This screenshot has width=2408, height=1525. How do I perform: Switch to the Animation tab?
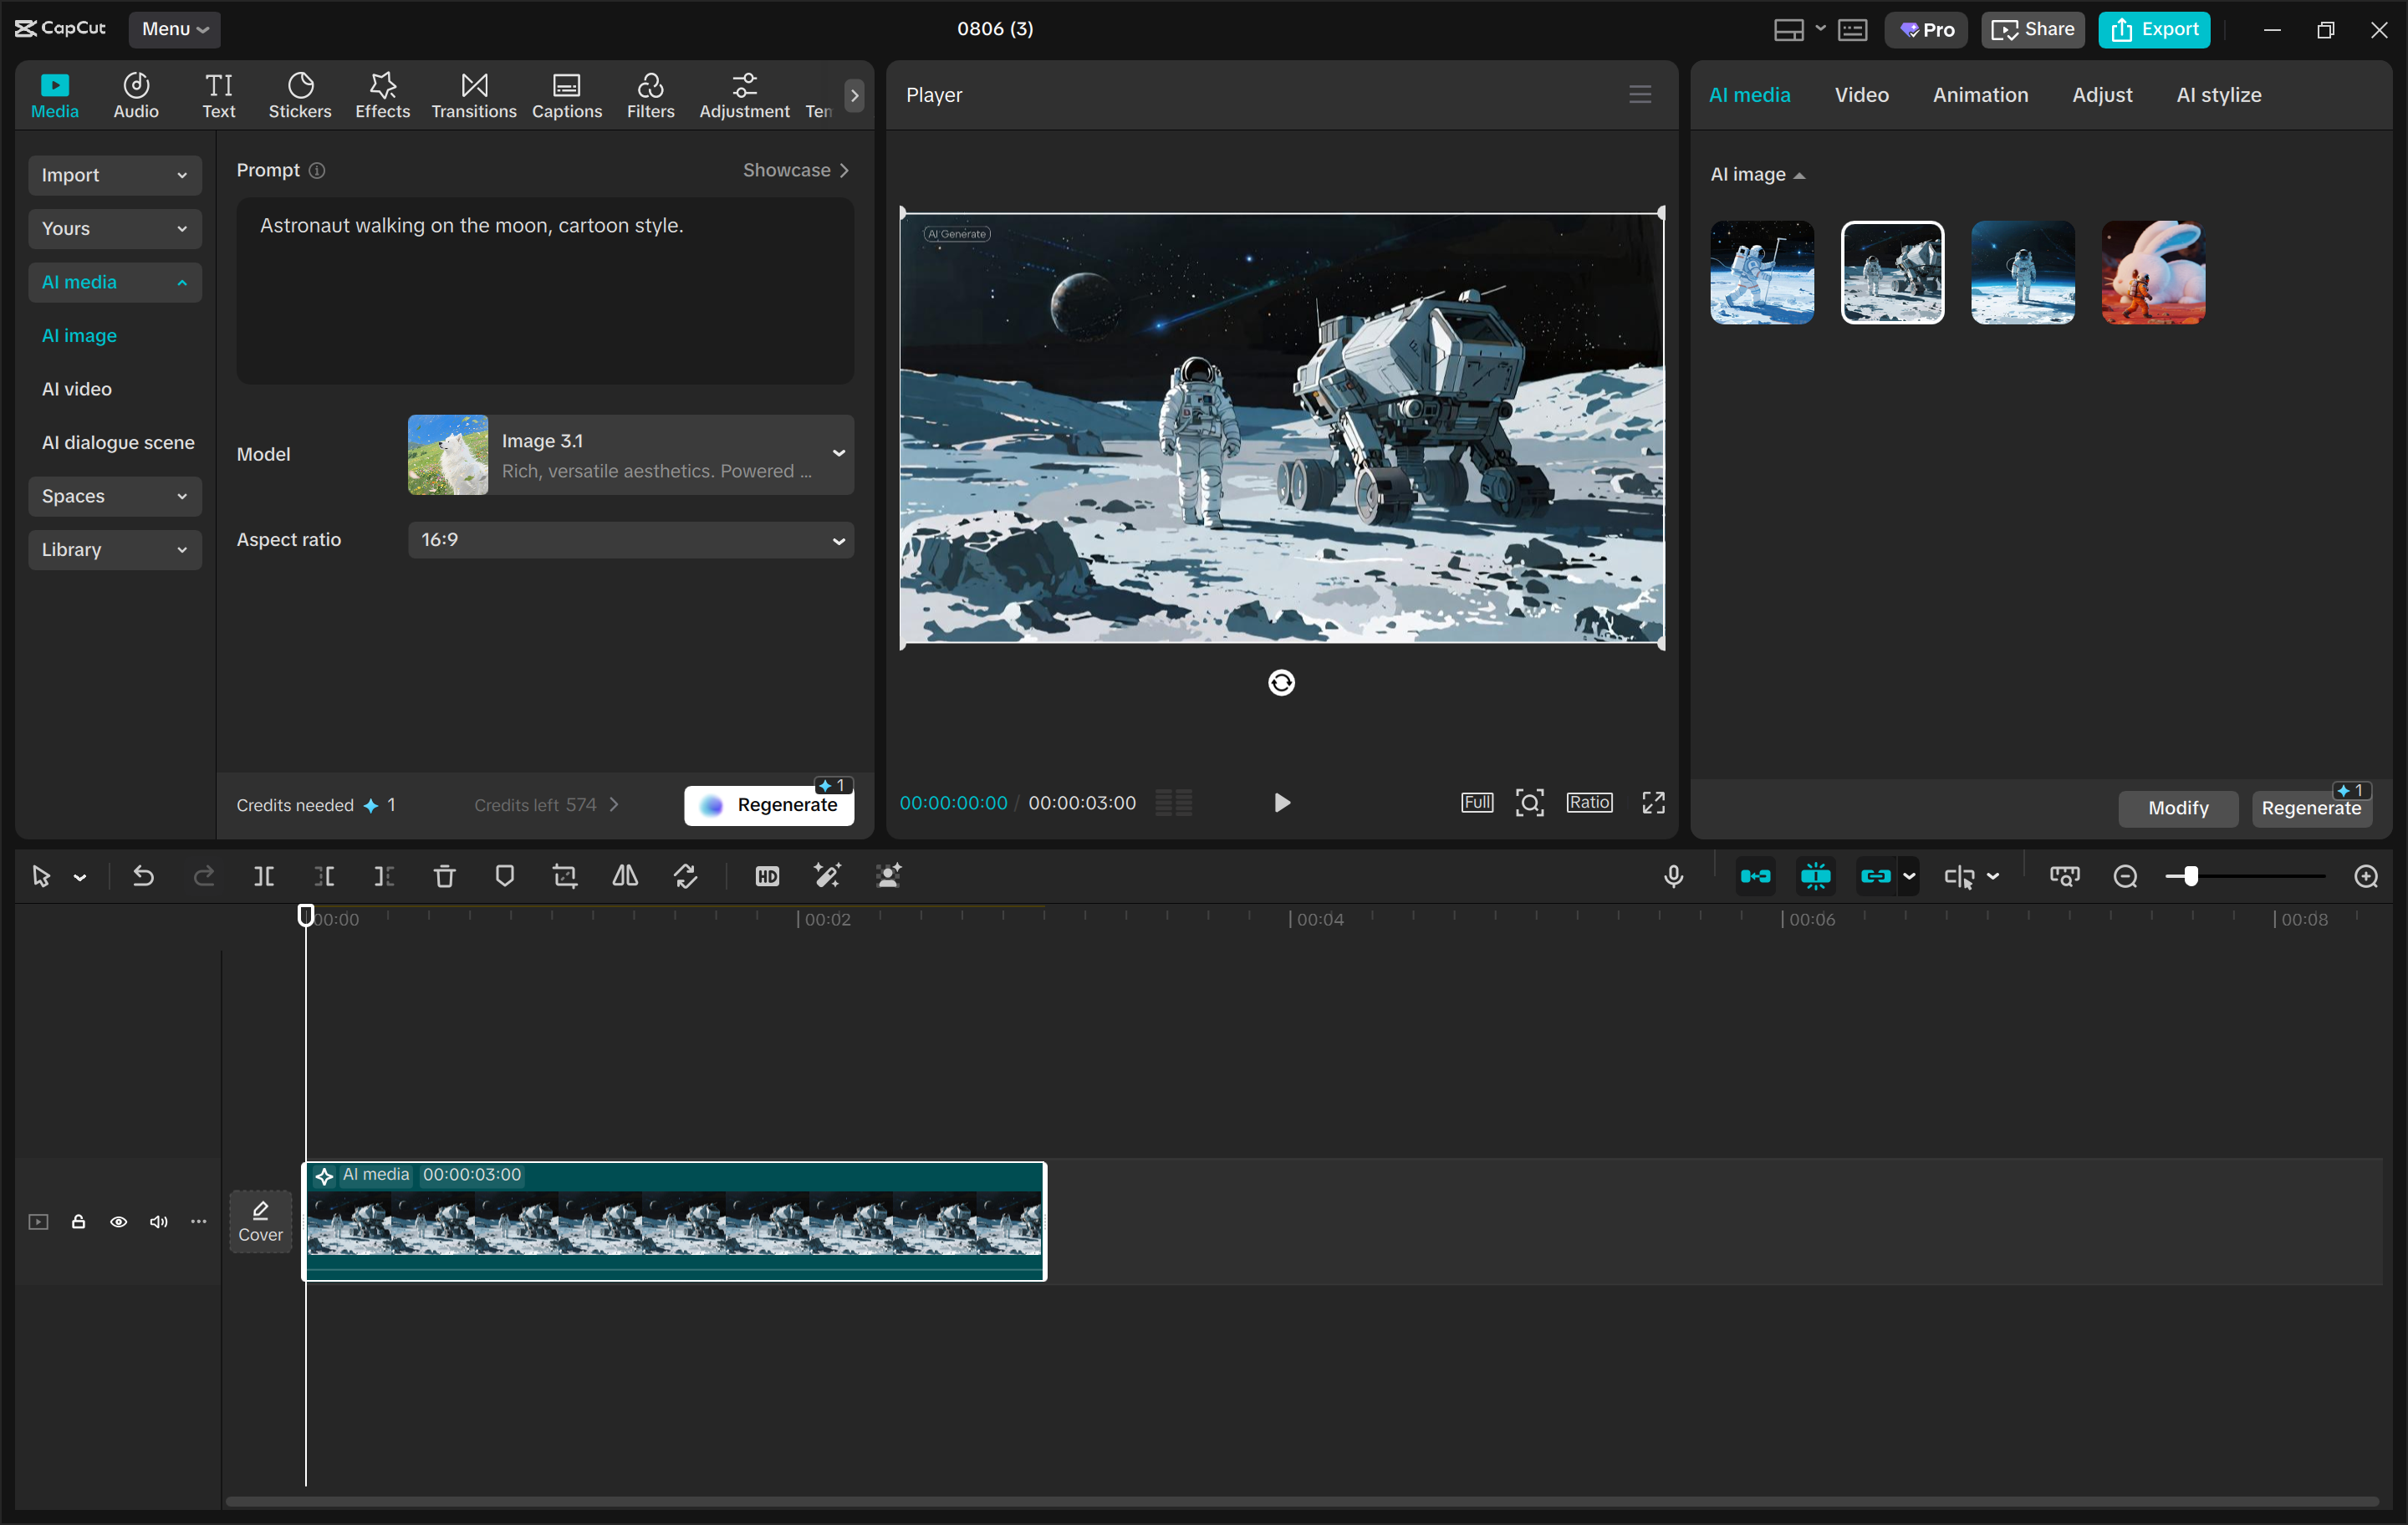pyautogui.click(x=1979, y=95)
